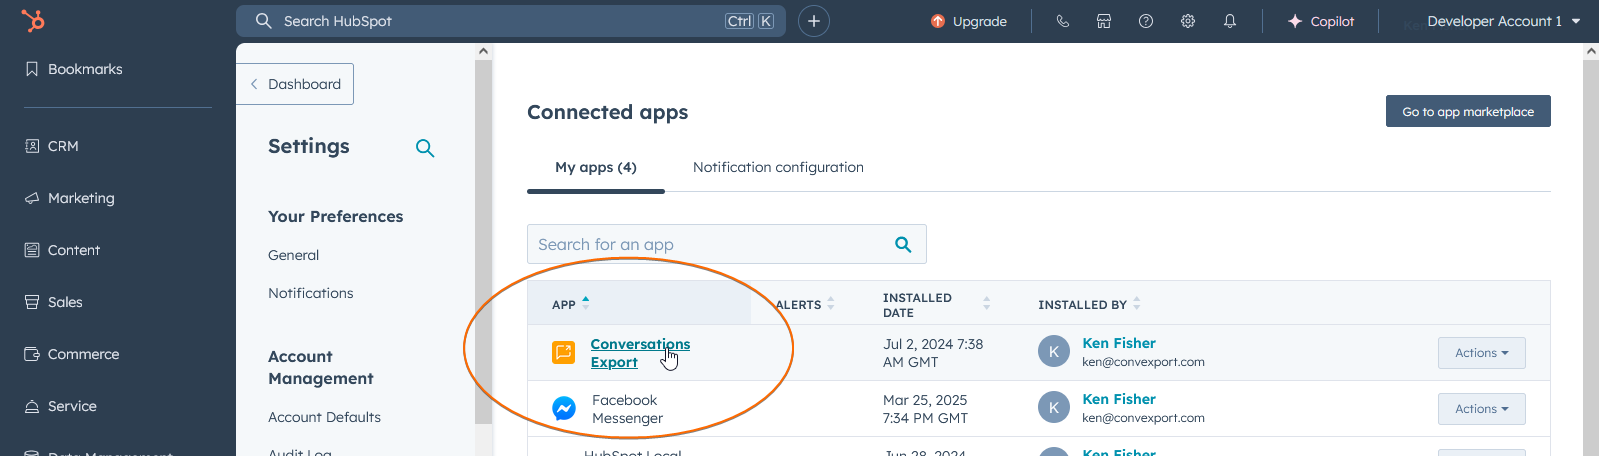Viewport: 1599px width, 456px height.
Task: Click the plus quick-create button
Action: point(814,21)
